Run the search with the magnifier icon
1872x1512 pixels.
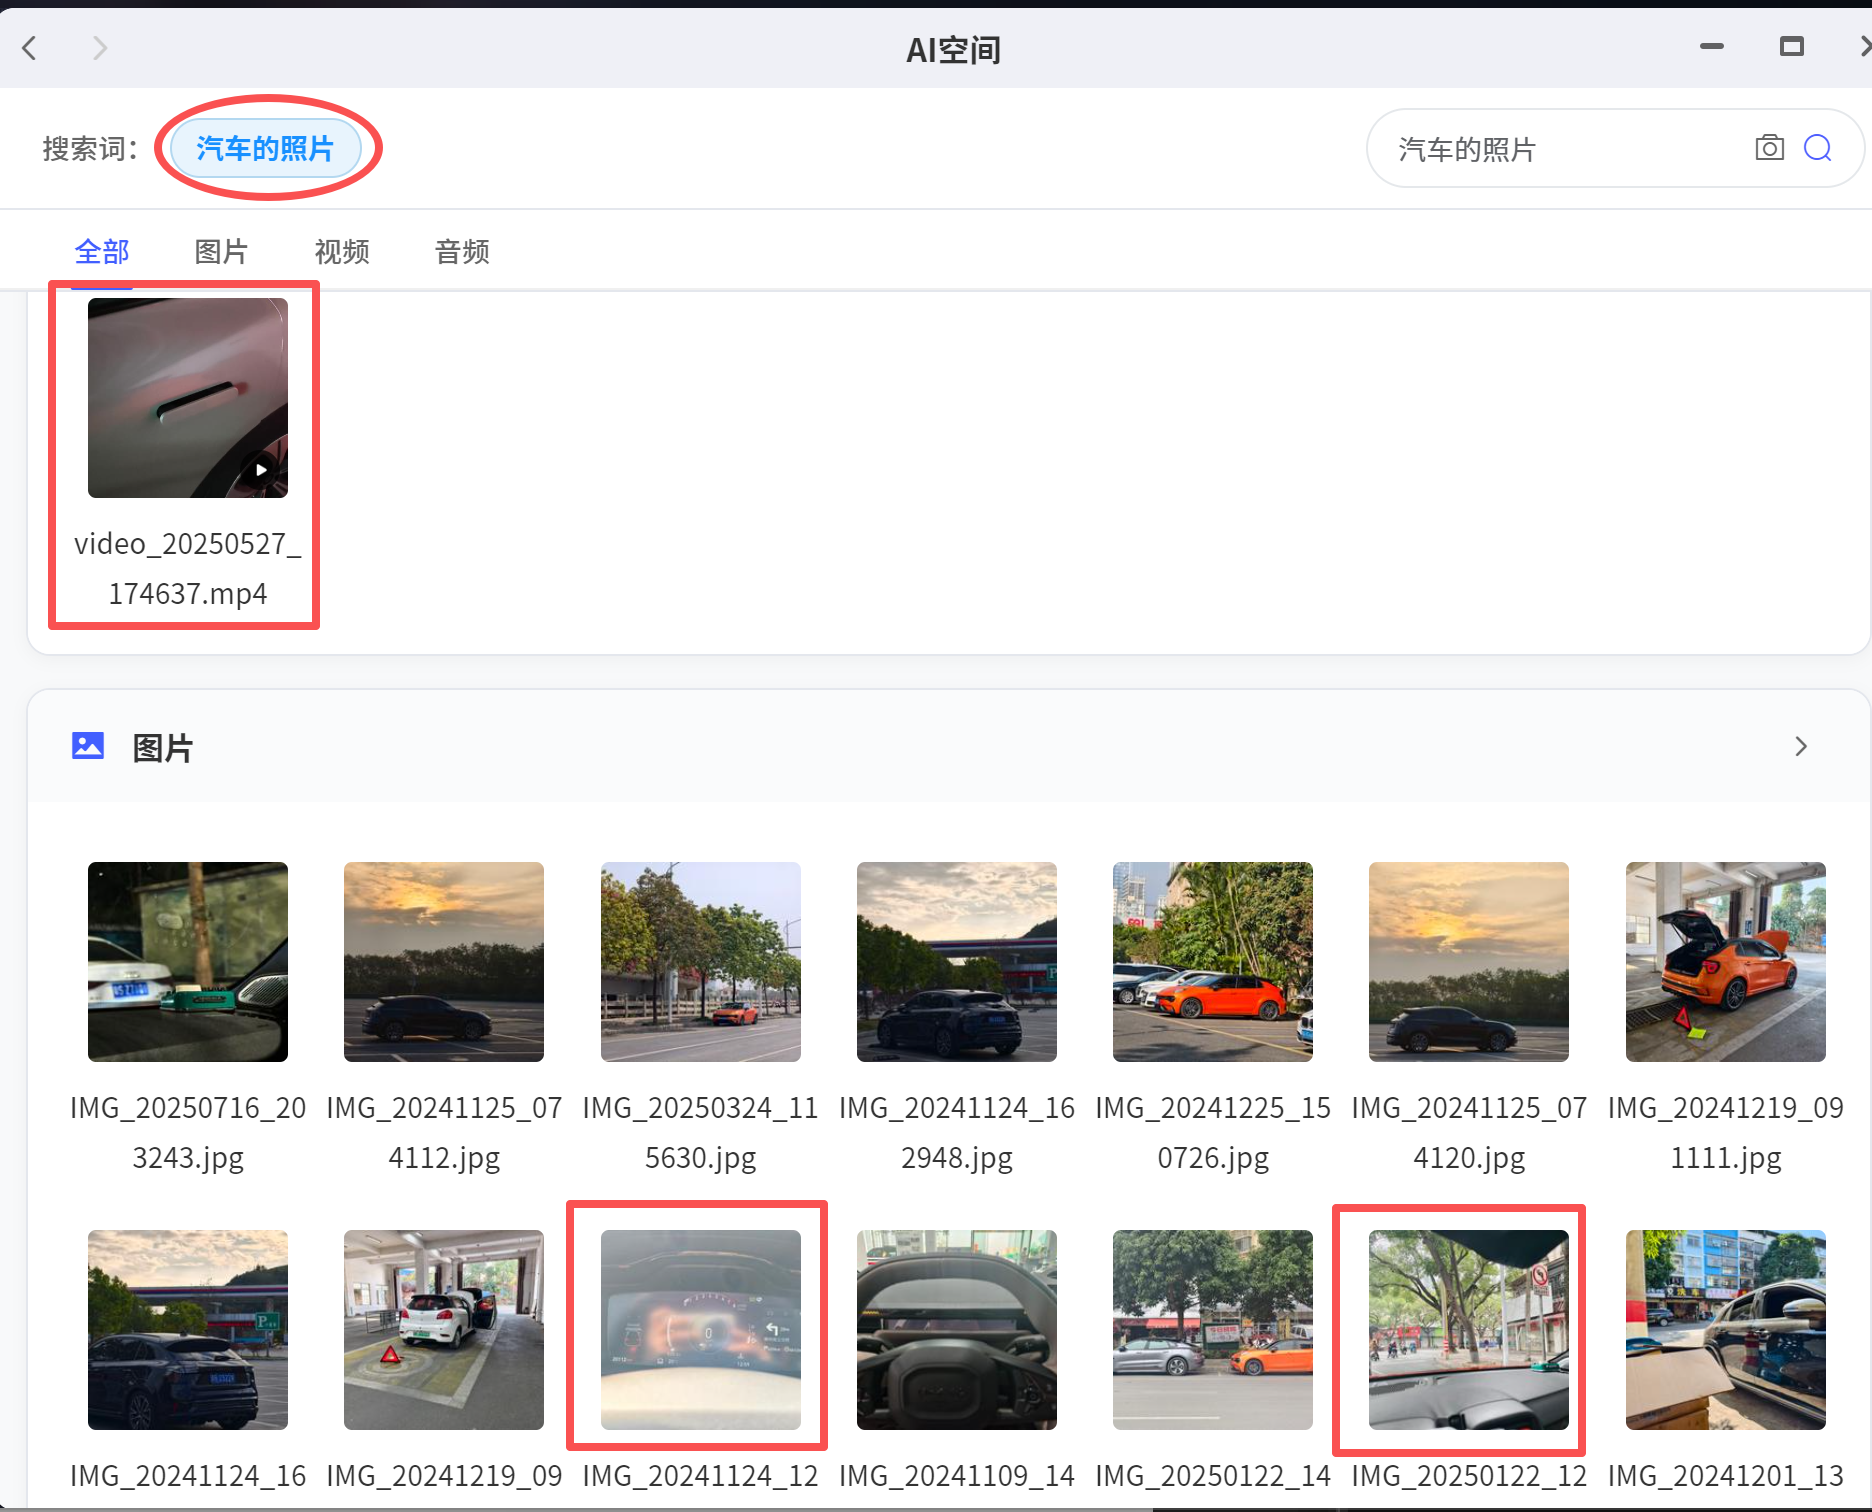1818,148
